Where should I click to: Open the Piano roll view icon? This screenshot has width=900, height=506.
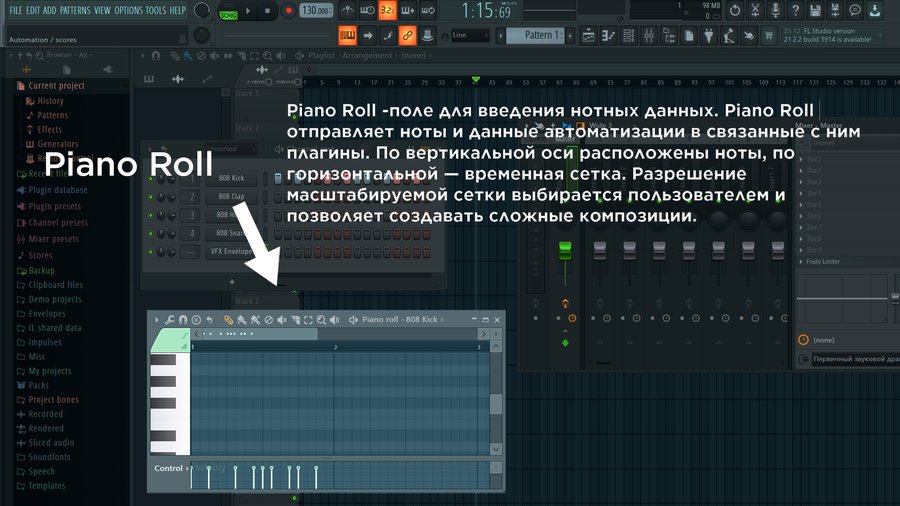coord(608,36)
